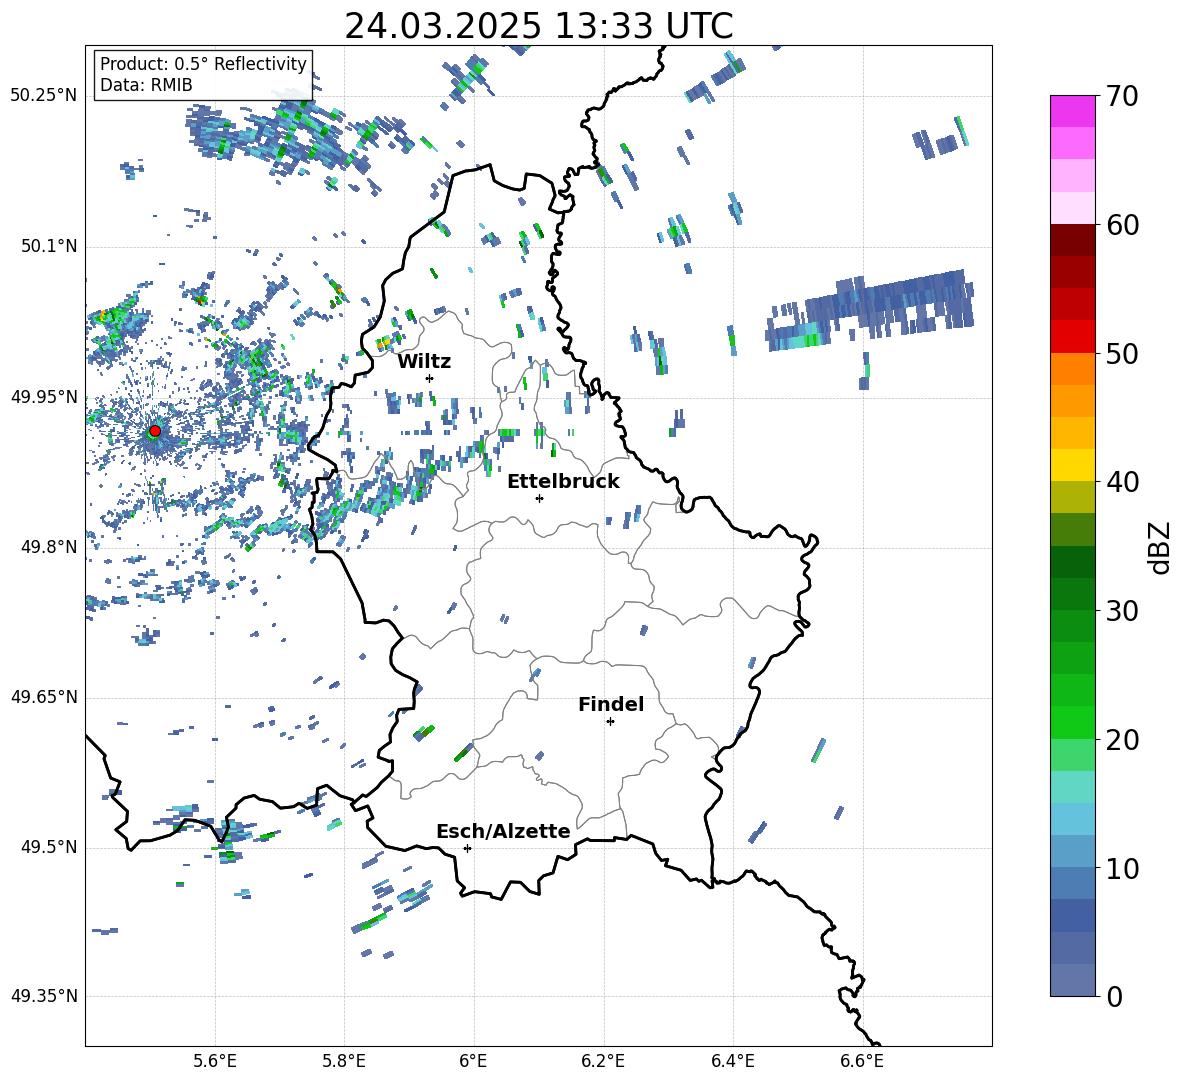Click the title 24.03.2025 13:33 UTC
This screenshot has width=1184, height=1081.
(x=538, y=26)
